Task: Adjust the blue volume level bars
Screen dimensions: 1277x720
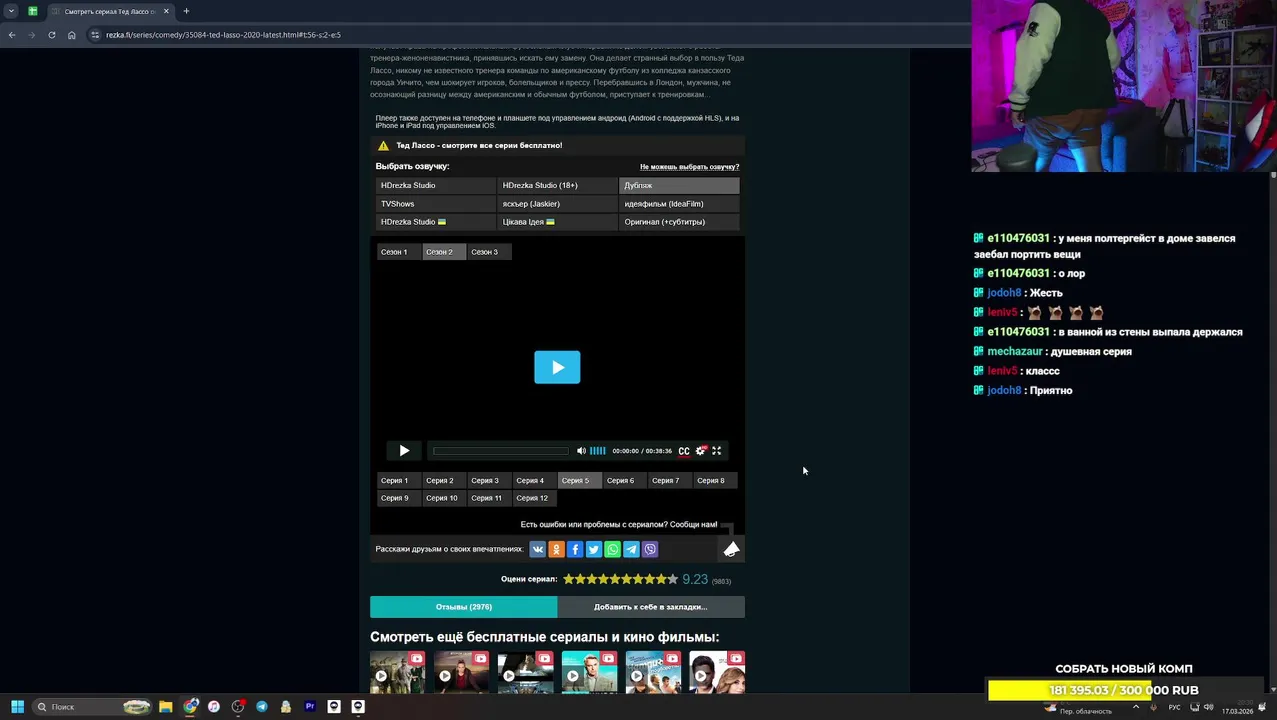Action: coord(598,451)
